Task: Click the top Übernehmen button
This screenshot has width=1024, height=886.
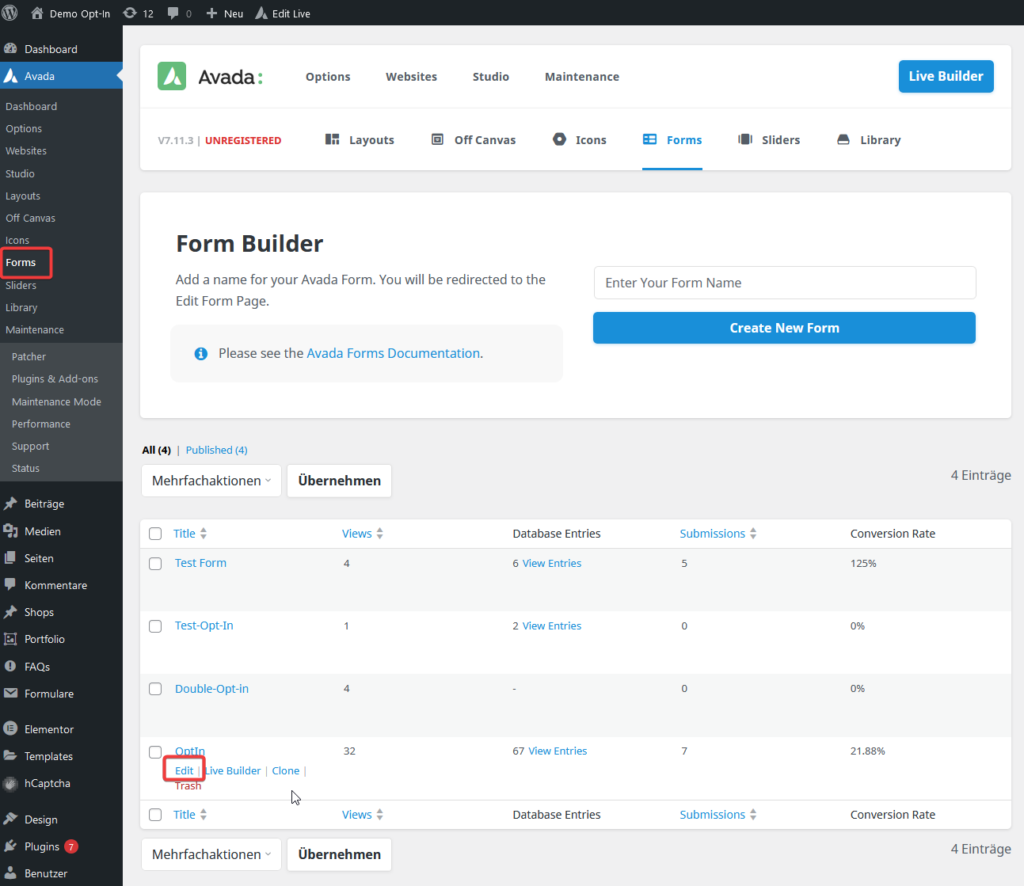Action: click(339, 481)
